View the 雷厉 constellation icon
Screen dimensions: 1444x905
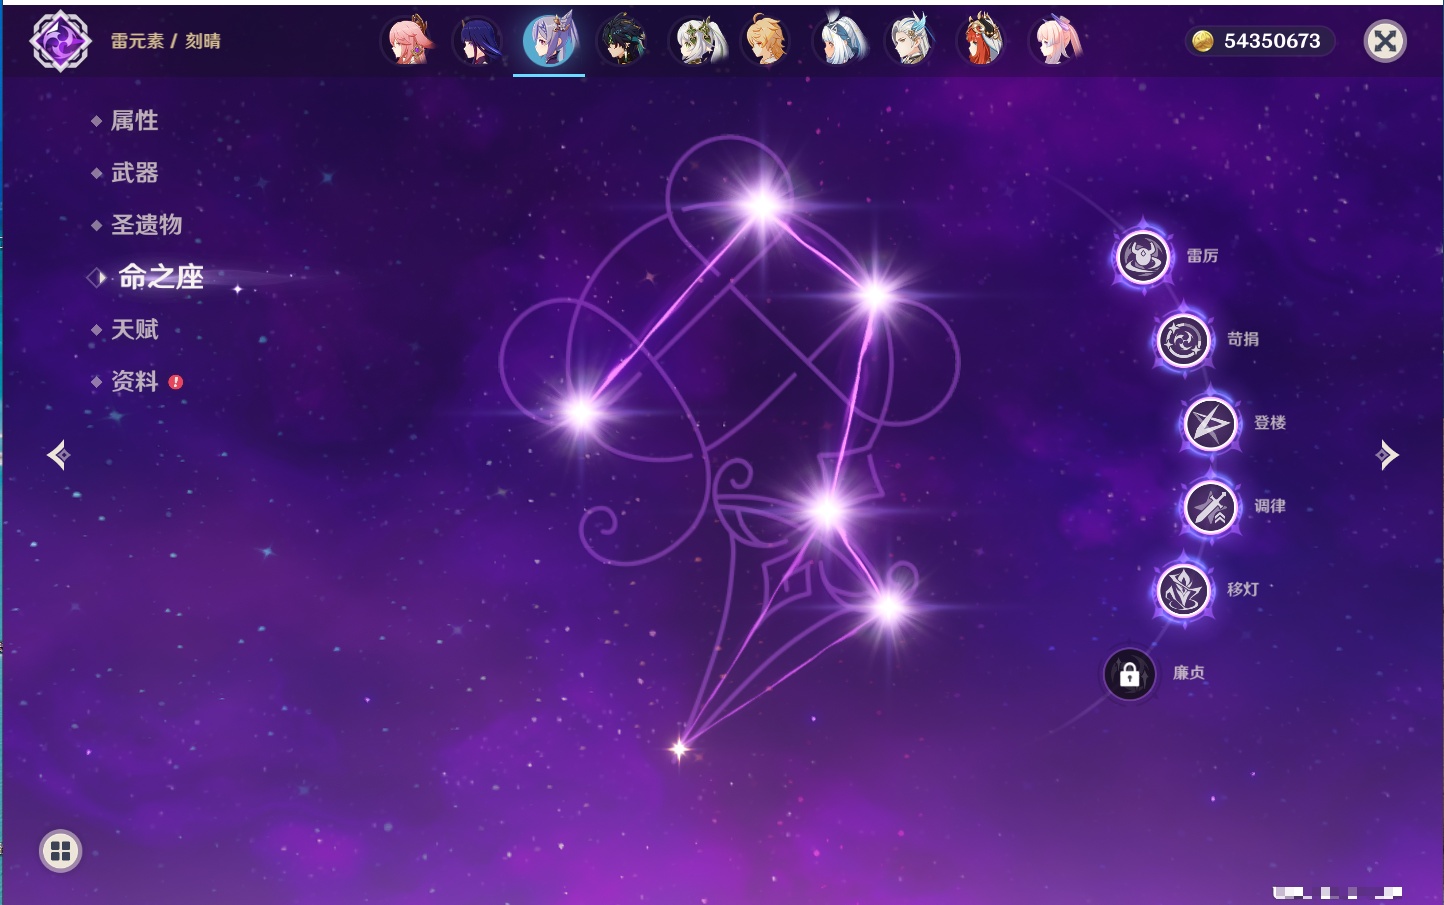pos(1142,257)
